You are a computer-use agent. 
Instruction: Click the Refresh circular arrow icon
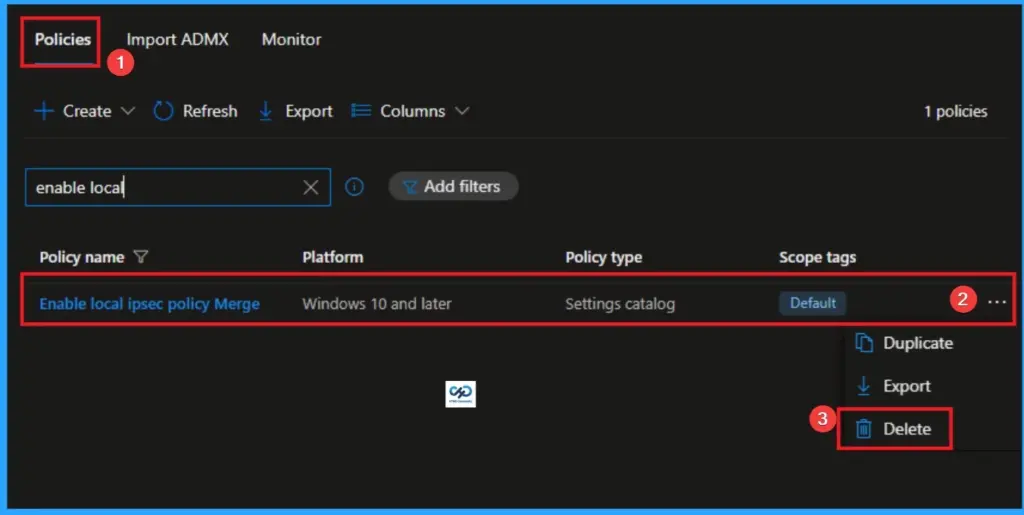tap(163, 111)
